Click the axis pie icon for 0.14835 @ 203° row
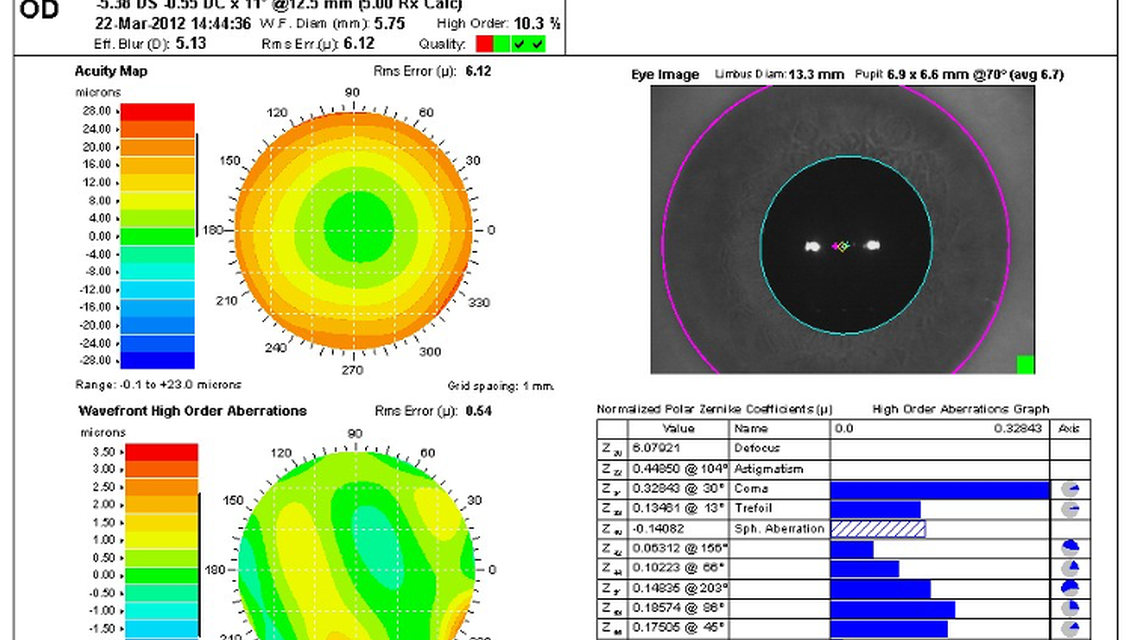The width and height of the screenshot is (1138, 640). (x=1070, y=588)
